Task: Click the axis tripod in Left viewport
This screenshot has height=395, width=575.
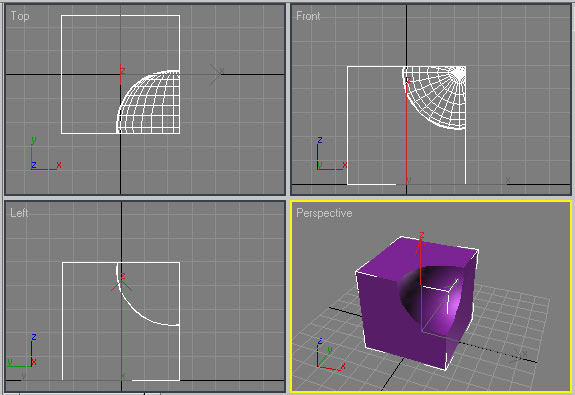Action: pos(23,350)
